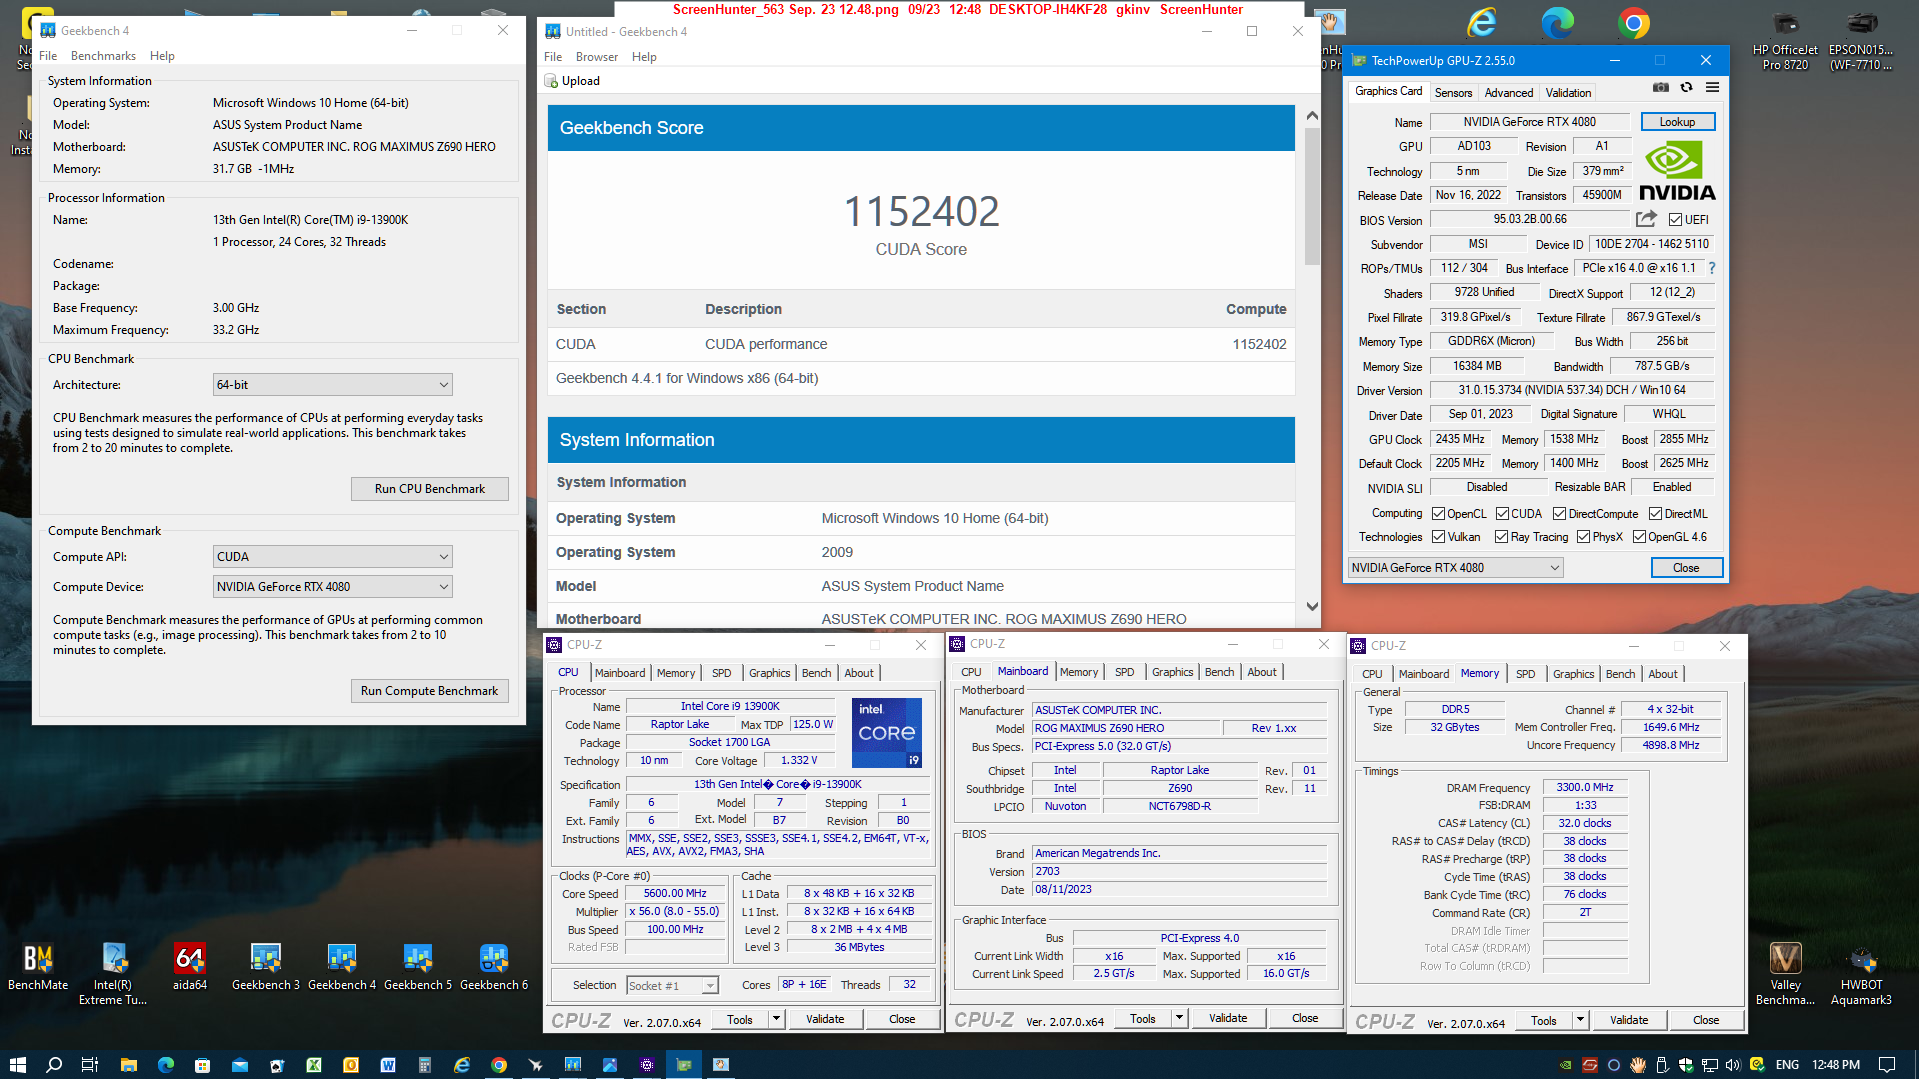Toggle the PhysX checkbox
Screen dimensions: 1919x1079
click(x=1583, y=537)
